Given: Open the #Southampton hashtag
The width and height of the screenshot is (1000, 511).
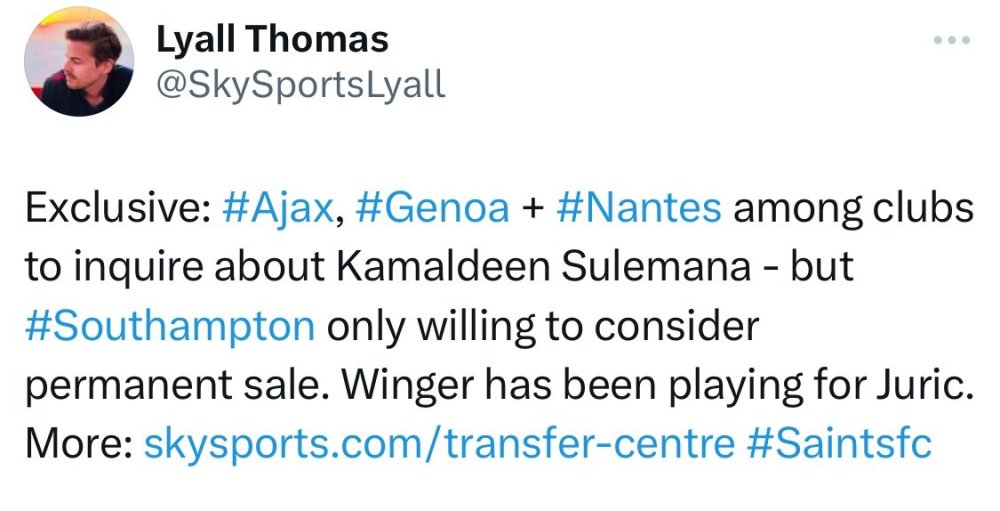Looking at the screenshot, I should [169, 326].
